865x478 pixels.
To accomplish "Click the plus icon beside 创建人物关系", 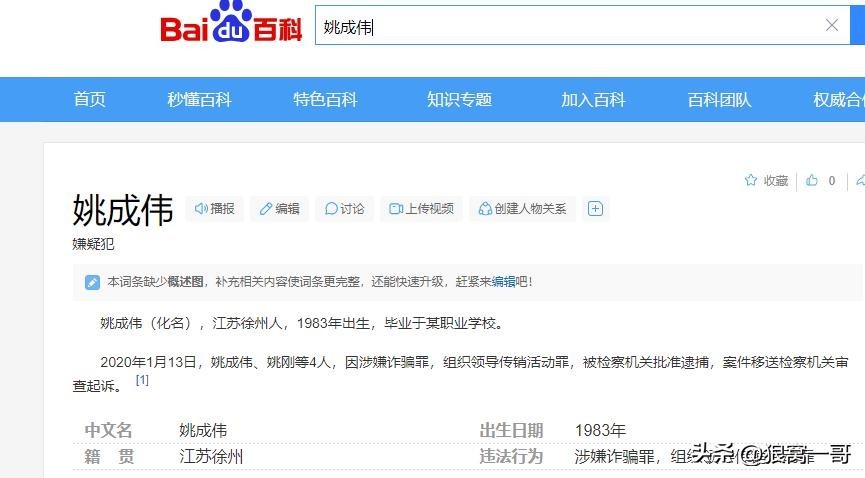I will click(x=595, y=209).
